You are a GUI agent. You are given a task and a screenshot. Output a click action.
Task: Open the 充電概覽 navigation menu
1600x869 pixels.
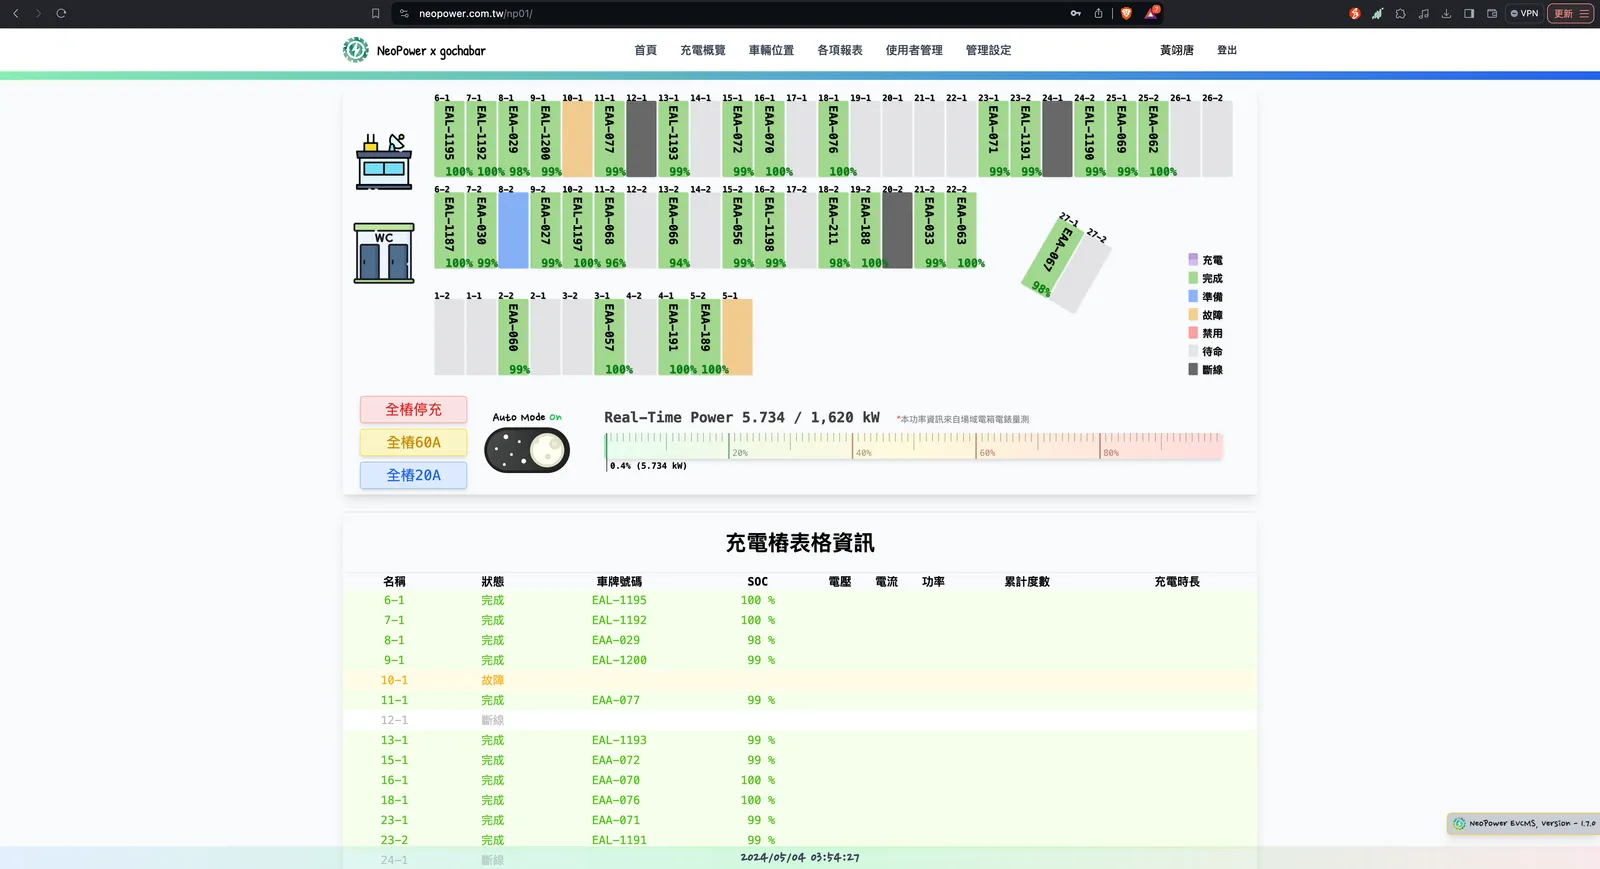click(703, 50)
